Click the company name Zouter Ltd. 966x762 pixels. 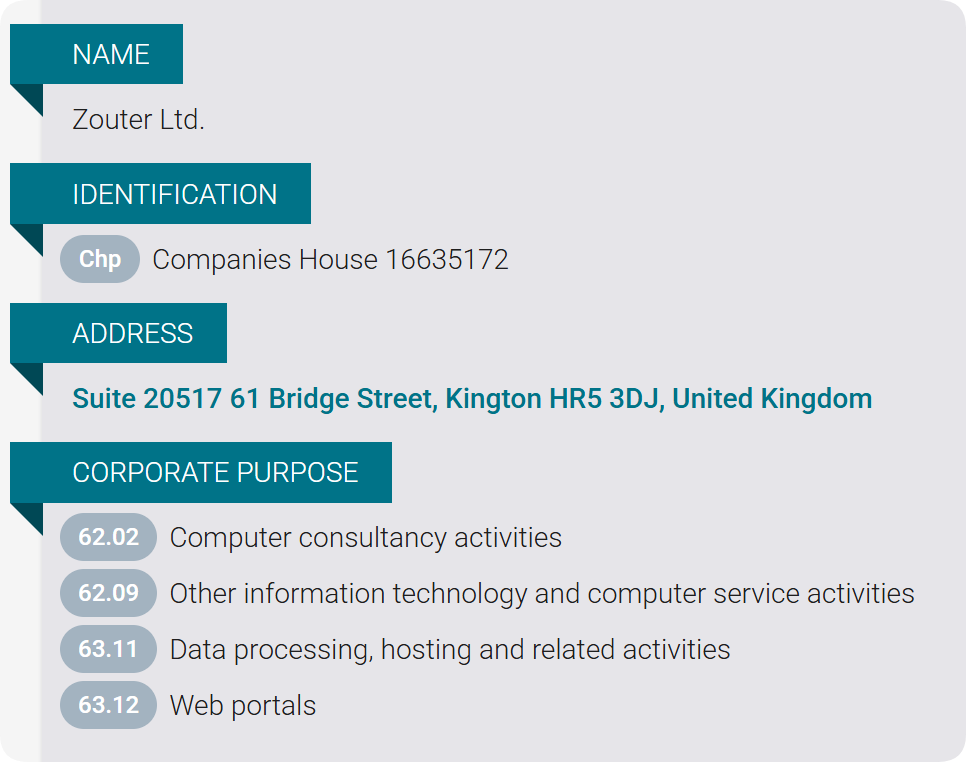coord(138,120)
